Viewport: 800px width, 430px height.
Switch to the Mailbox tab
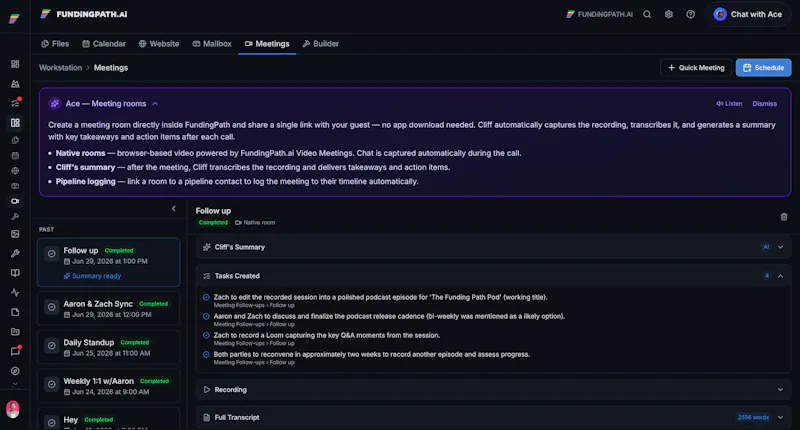(212, 44)
